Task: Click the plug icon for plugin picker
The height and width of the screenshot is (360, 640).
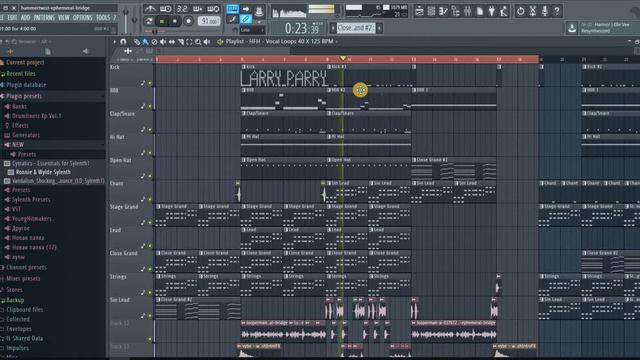Action: pyautogui.click(x=492, y=11)
